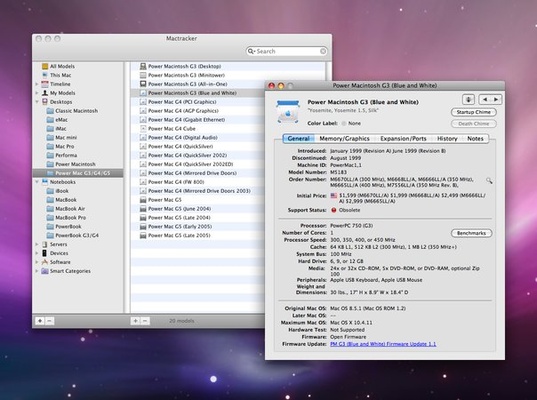Image resolution: width=537 pixels, height=400 pixels.
Task: Click the US flag beside Initial Price
Action: click(x=334, y=196)
